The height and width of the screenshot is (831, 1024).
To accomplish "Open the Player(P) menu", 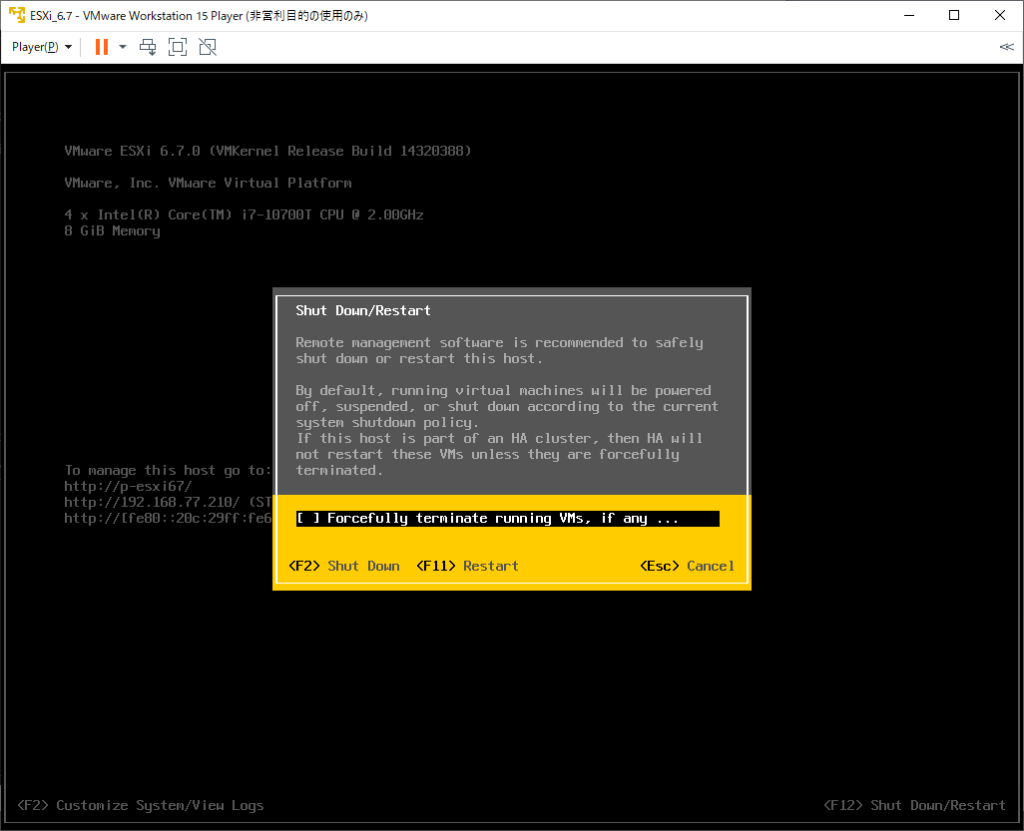I will point(42,47).
